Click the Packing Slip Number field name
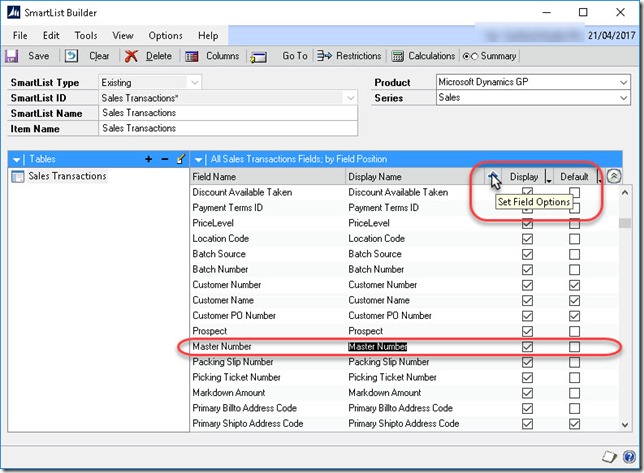The height and width of the screenshot is (473, 644). tap(233, 362)
